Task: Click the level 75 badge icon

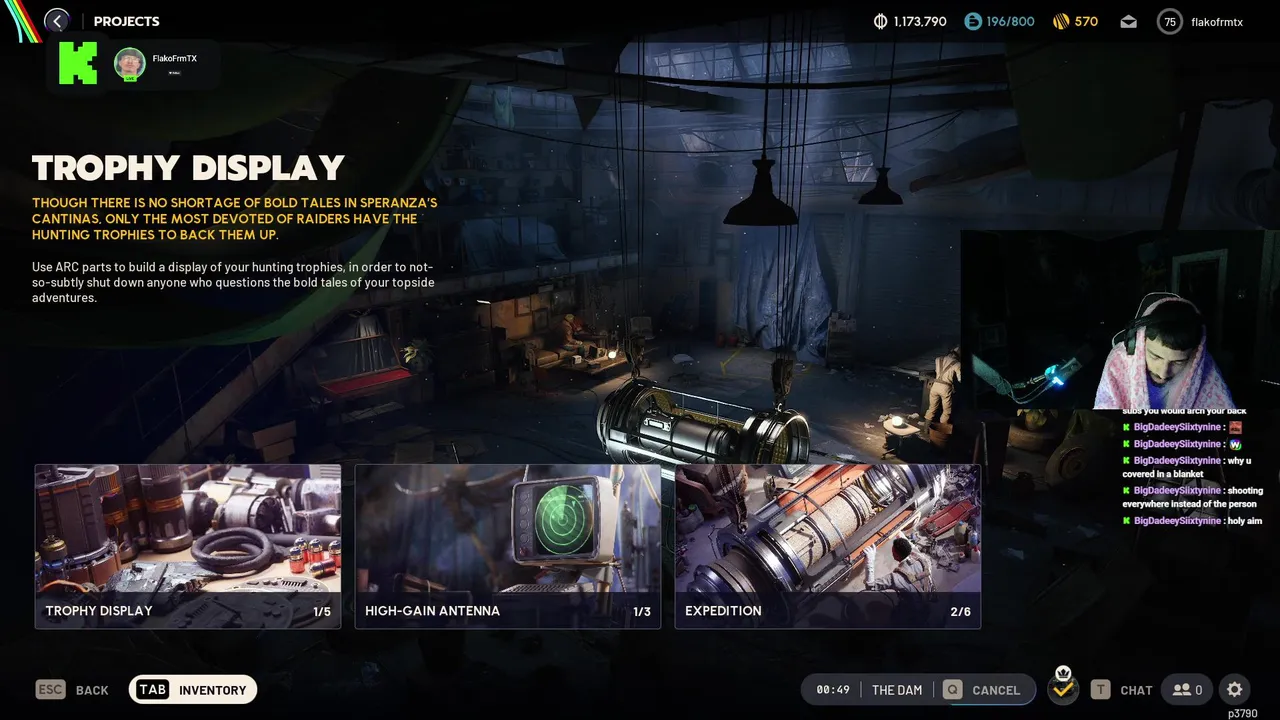Action: (1169, 21)
